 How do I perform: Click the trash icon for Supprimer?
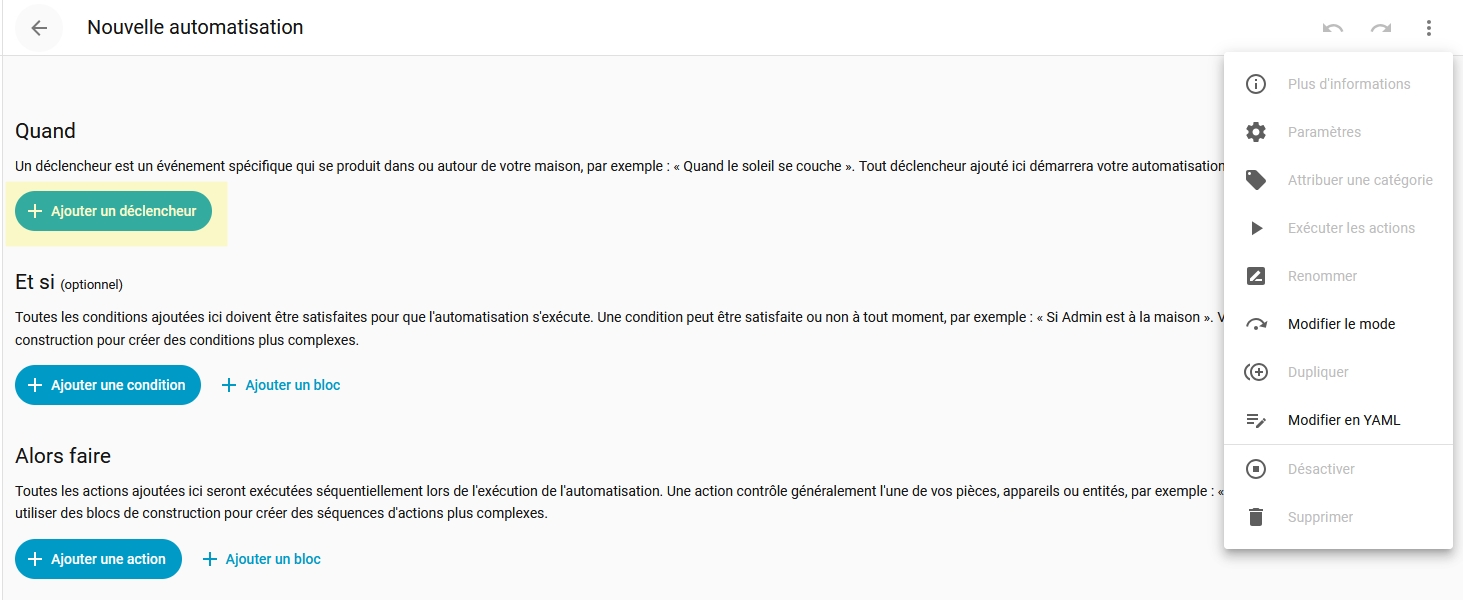(x=1256, y=517)
